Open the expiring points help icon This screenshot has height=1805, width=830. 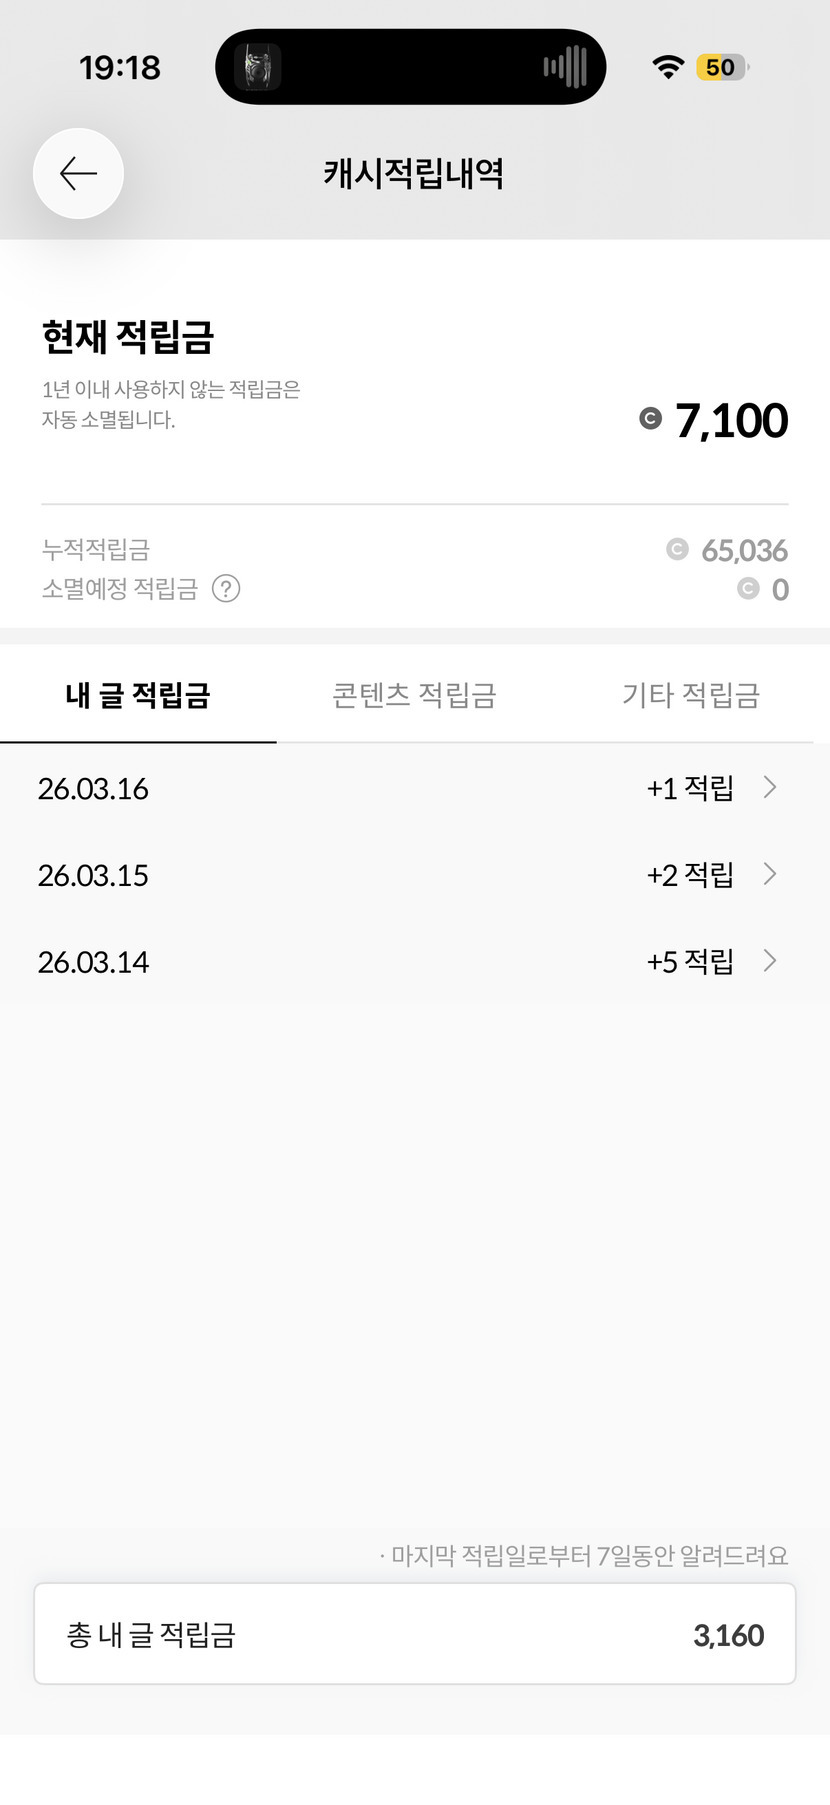[226, 589]
